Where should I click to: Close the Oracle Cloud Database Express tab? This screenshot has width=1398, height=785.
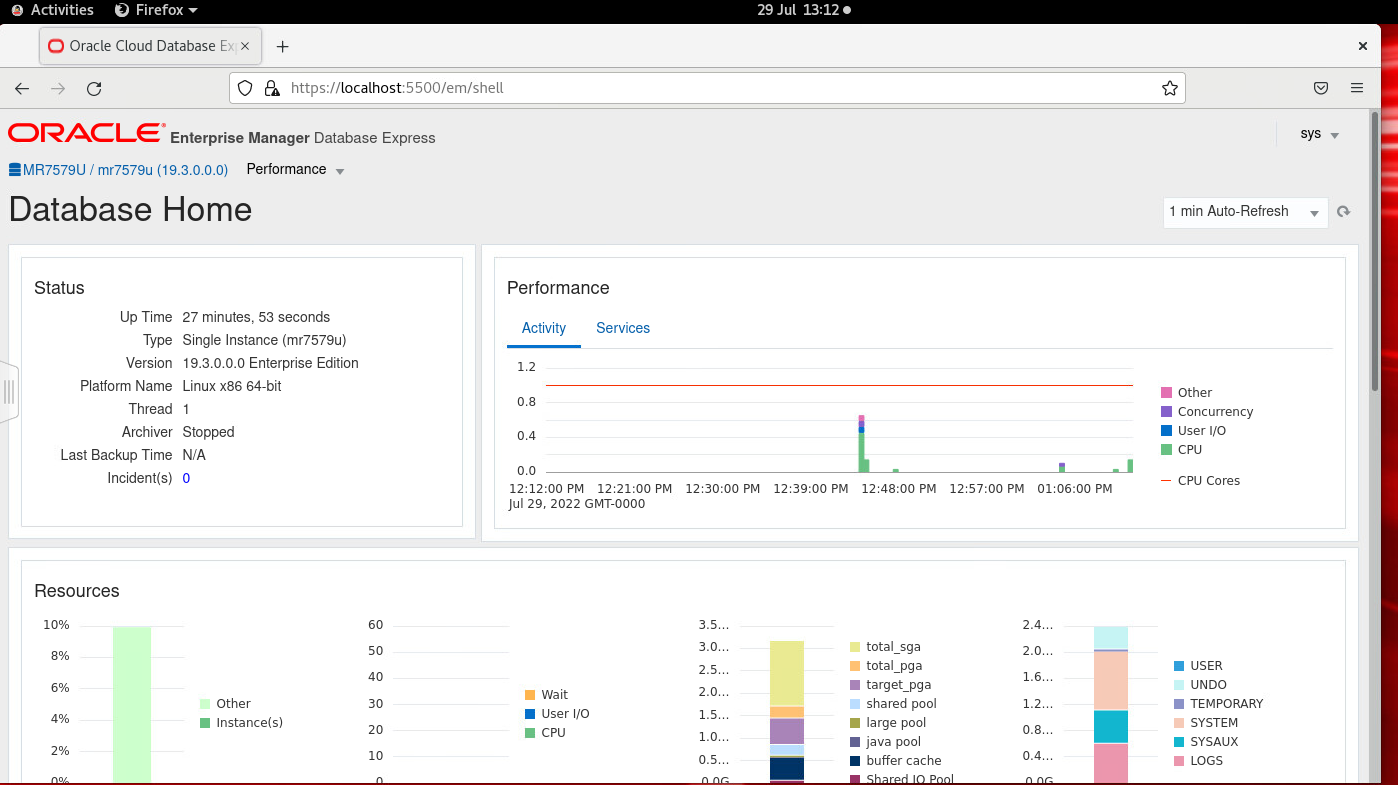click(x=245, y=46)
